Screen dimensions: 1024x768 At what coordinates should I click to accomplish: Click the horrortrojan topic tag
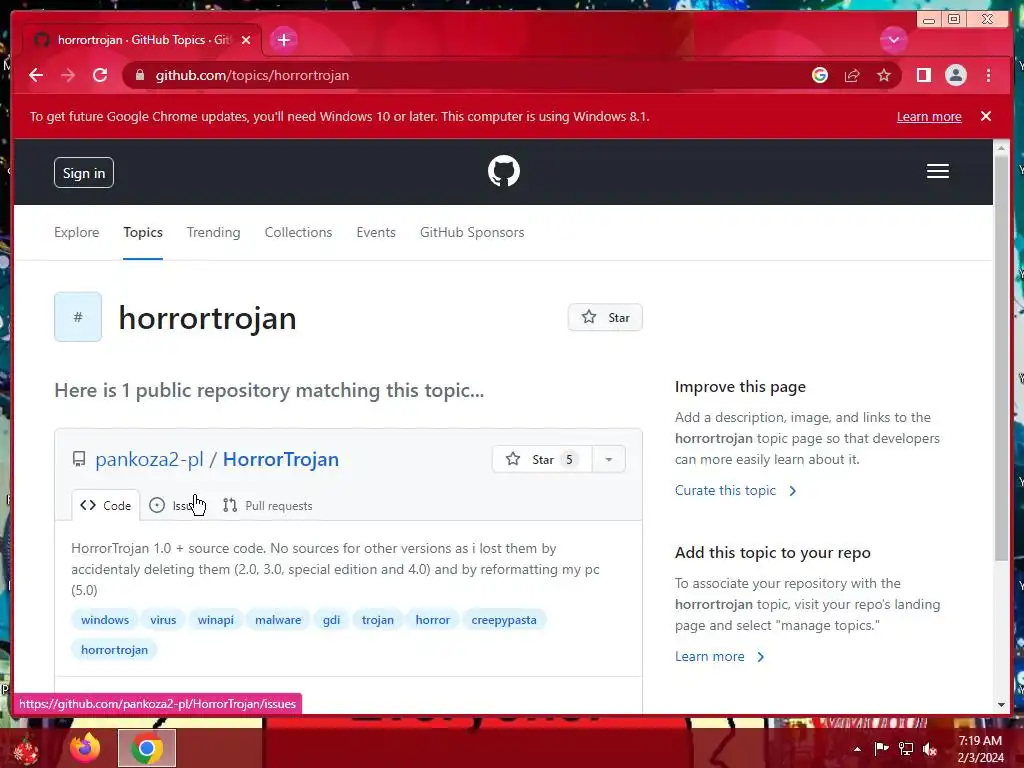point(114,650)
